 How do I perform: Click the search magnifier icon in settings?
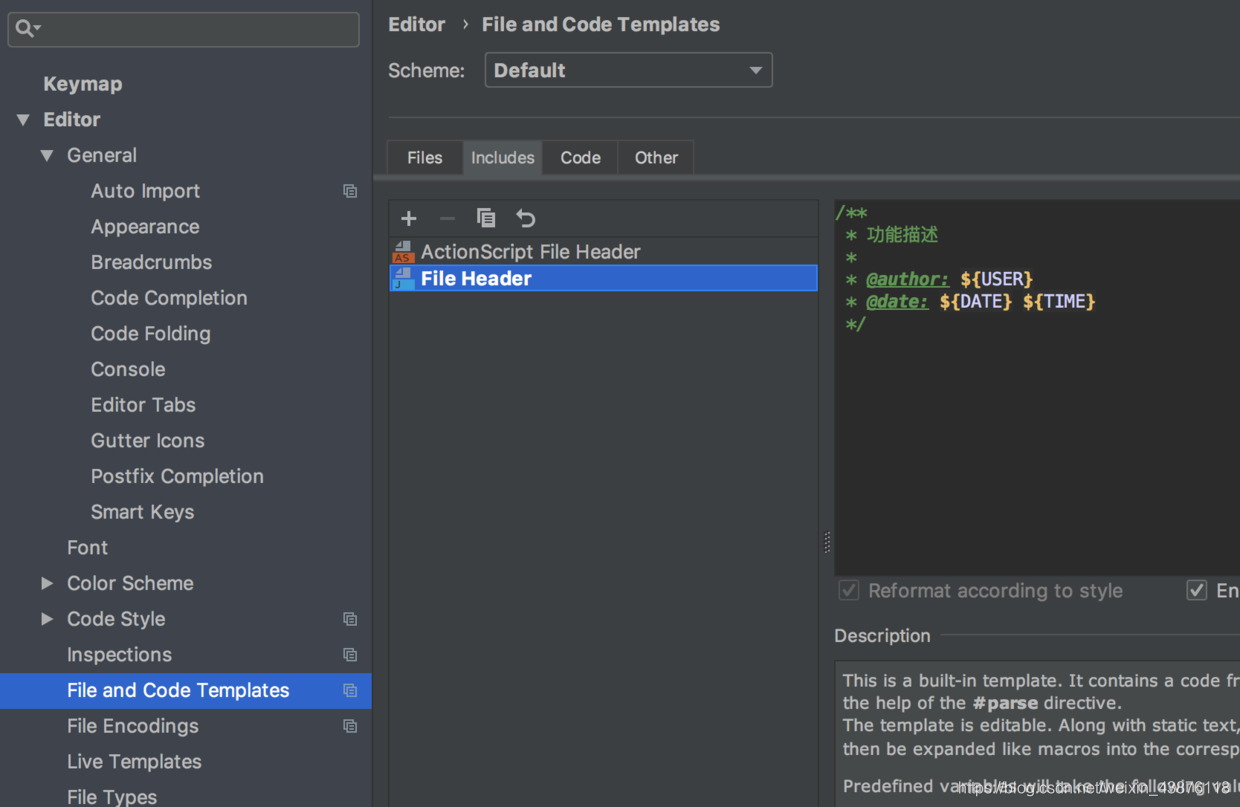[x=26, y=29]
